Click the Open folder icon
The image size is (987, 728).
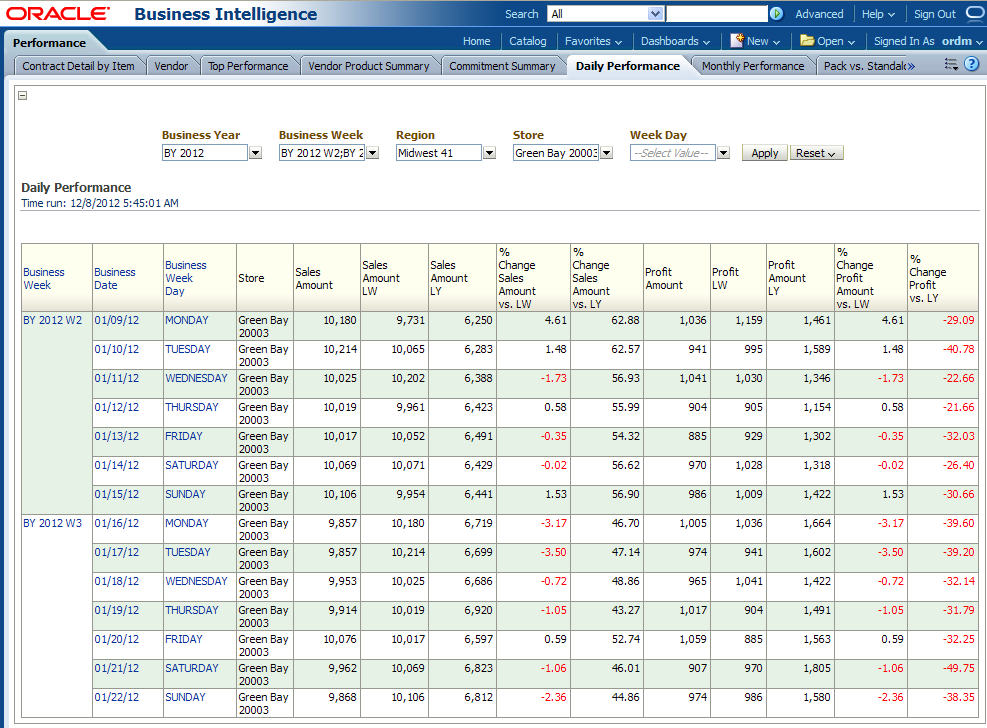coord(807,41)
